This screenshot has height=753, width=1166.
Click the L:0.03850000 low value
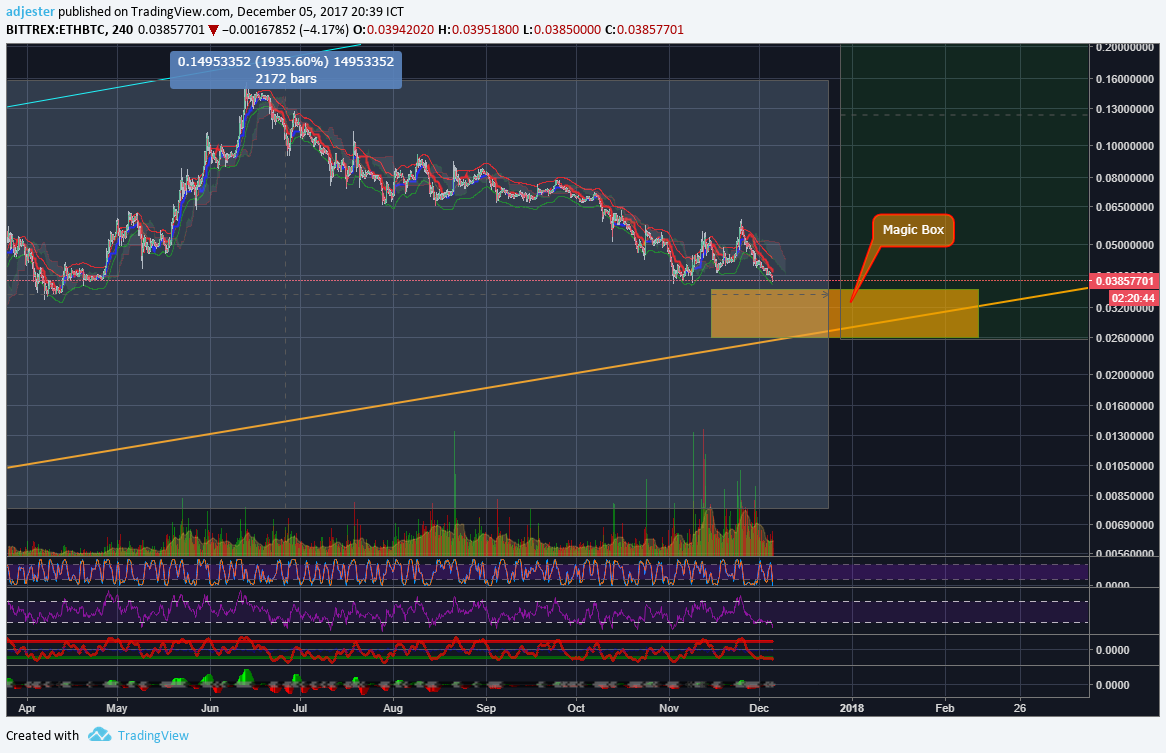click(x=562, y=30)
